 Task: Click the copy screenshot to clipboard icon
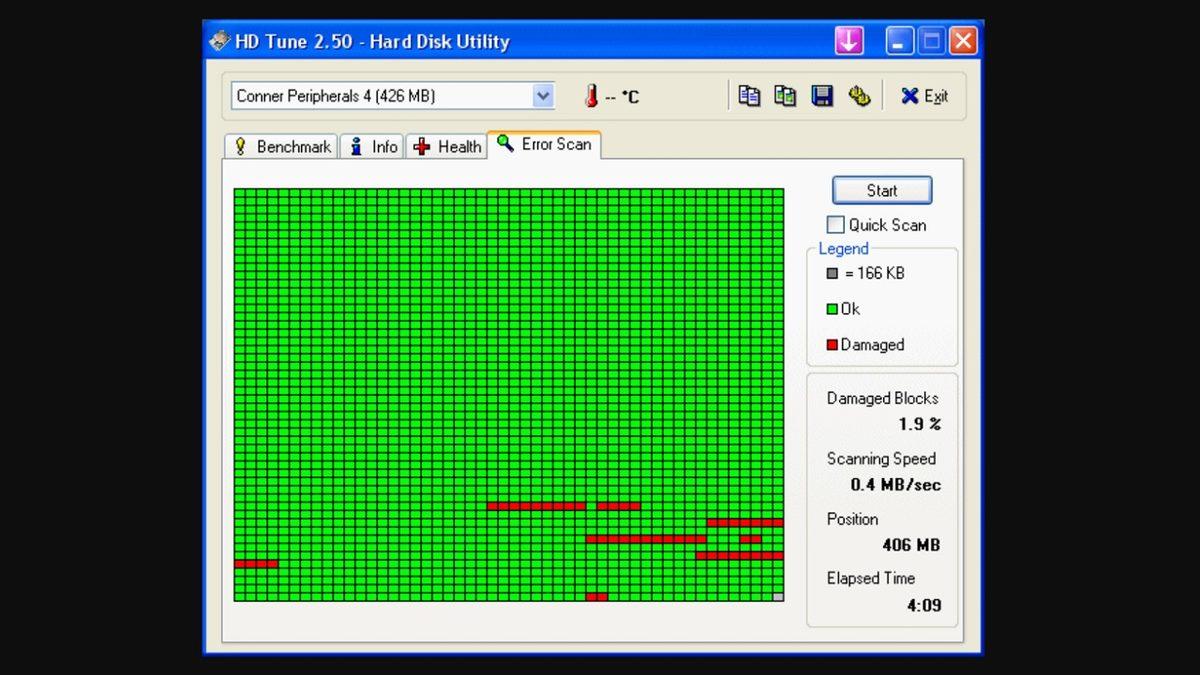pos(786,96)
